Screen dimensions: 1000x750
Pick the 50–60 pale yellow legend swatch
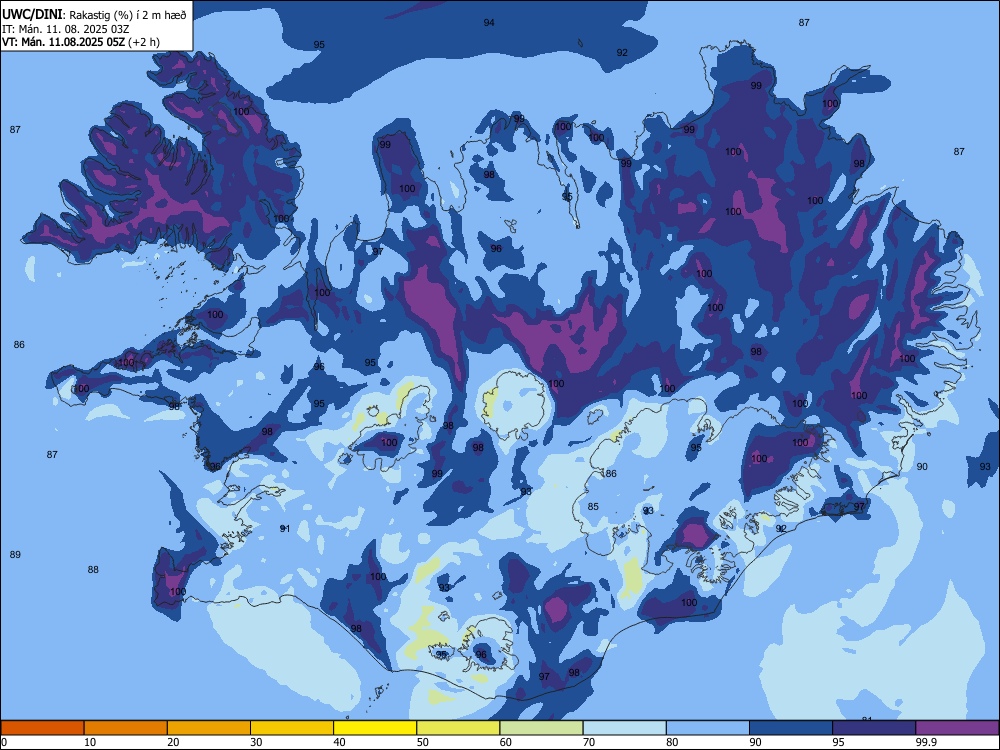click(458, 728)
